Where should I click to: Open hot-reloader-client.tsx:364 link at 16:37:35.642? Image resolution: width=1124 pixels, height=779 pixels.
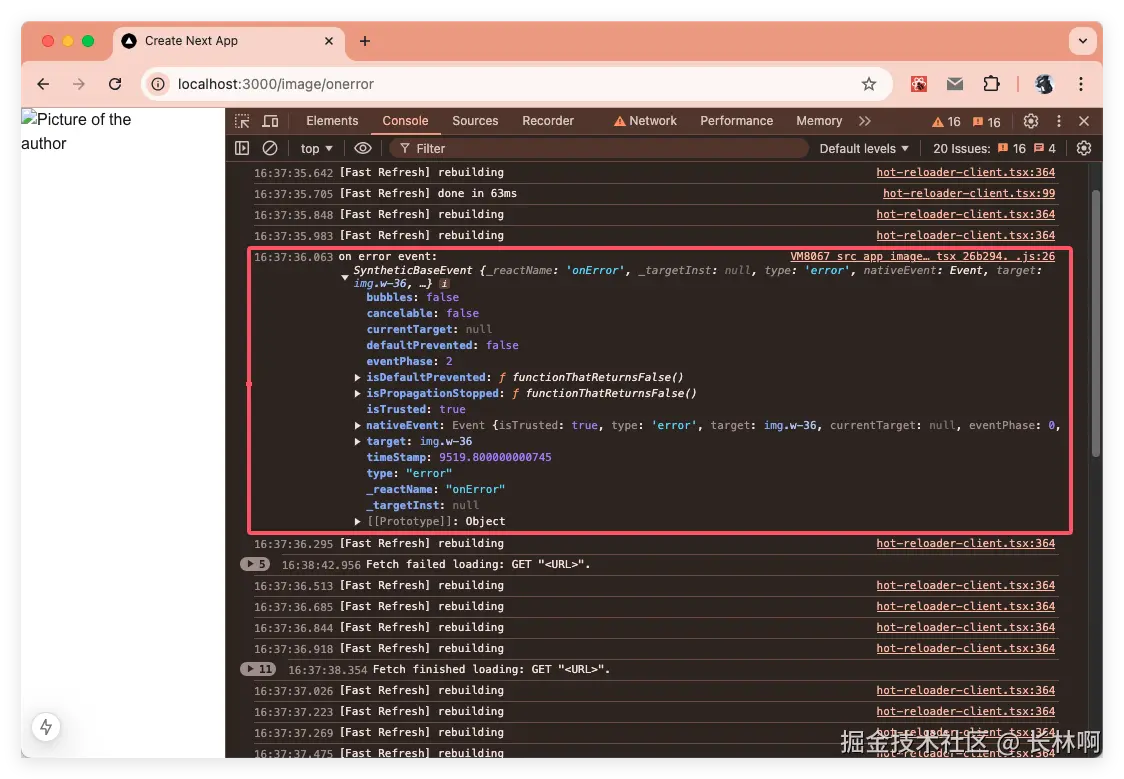[x=965, y=173]
